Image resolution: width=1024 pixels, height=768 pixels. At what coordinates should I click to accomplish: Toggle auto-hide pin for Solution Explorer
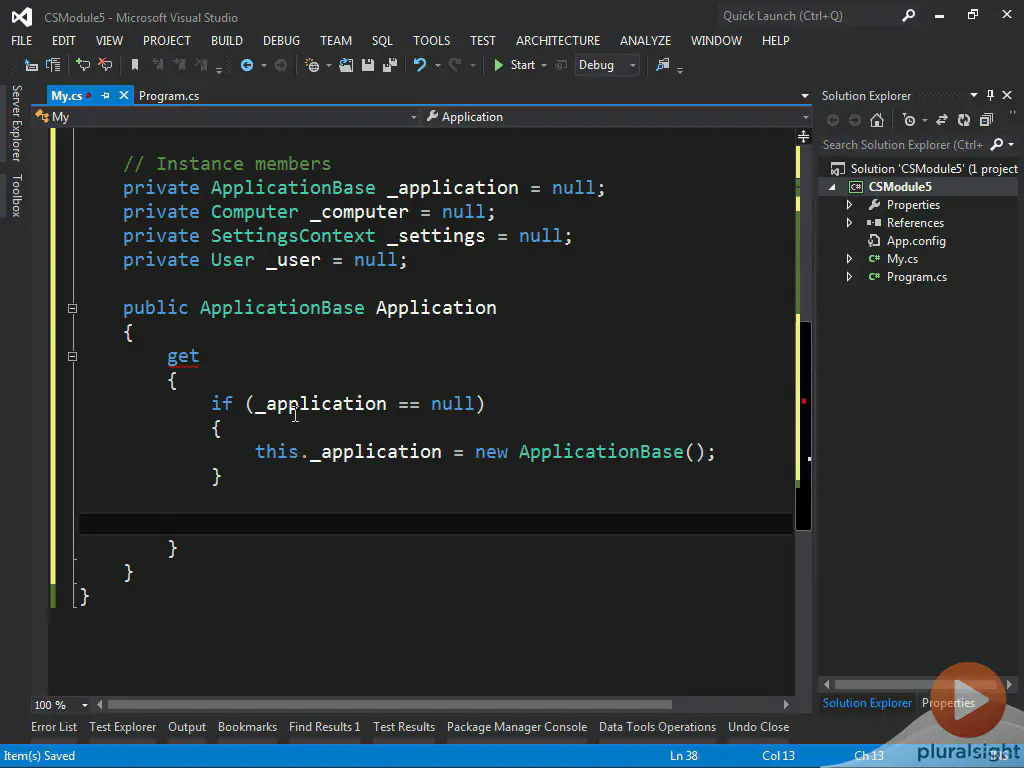tap(991, 96)
